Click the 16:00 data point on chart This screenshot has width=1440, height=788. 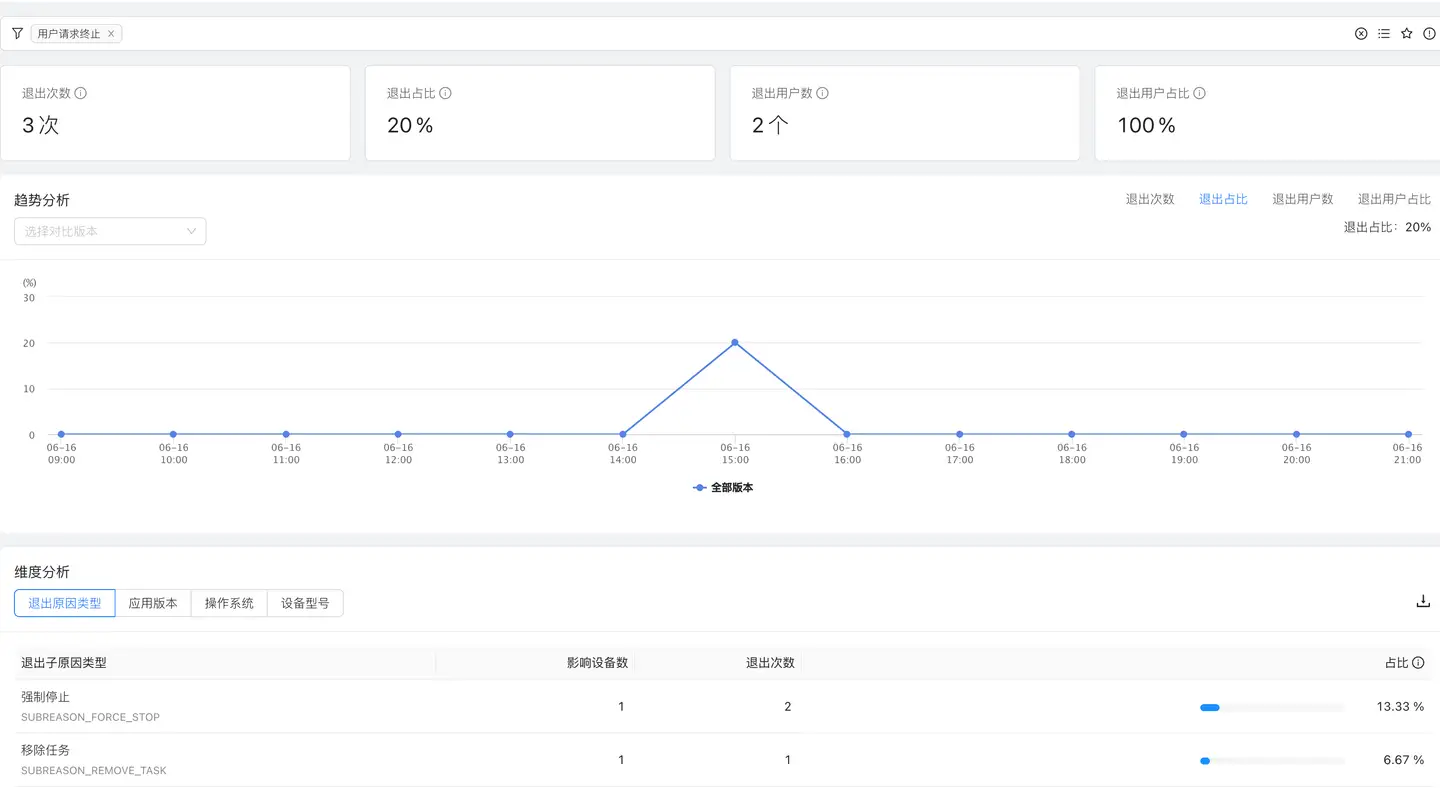tap(847, 434)
